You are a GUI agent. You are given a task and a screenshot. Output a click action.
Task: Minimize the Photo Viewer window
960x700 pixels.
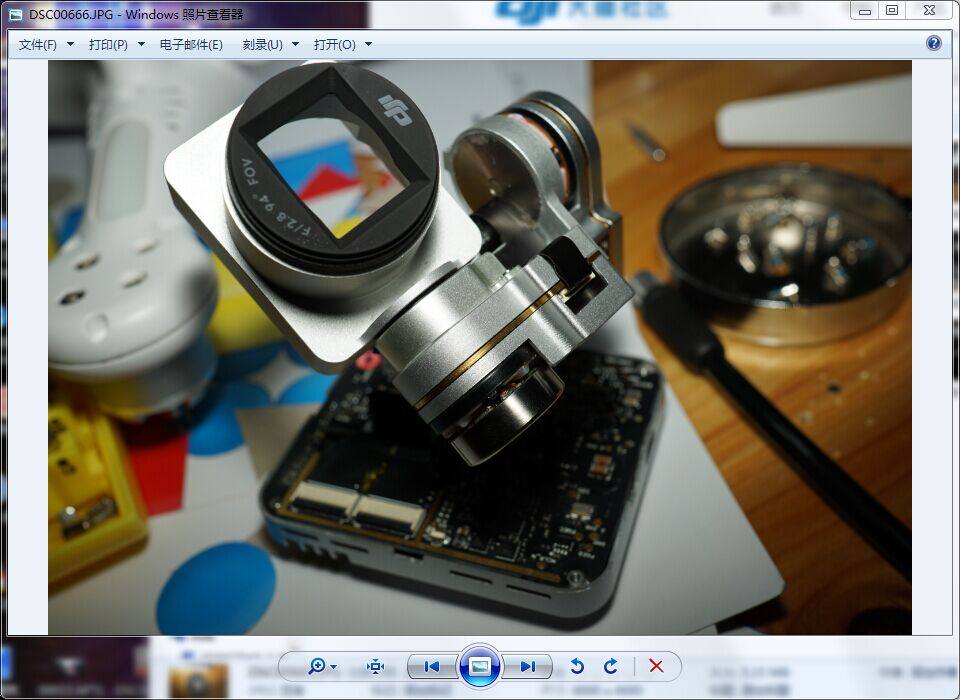864,10
